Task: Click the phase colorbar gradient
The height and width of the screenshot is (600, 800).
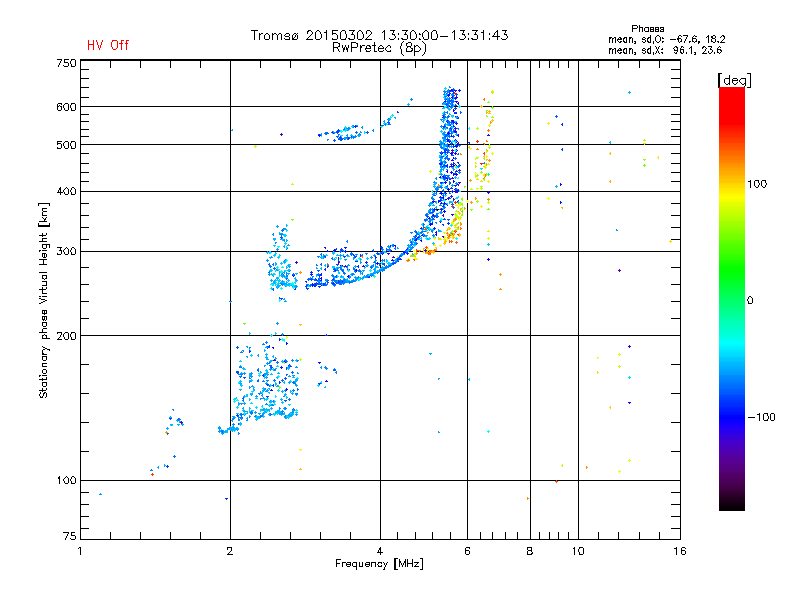Action: [x=732, y=299]
